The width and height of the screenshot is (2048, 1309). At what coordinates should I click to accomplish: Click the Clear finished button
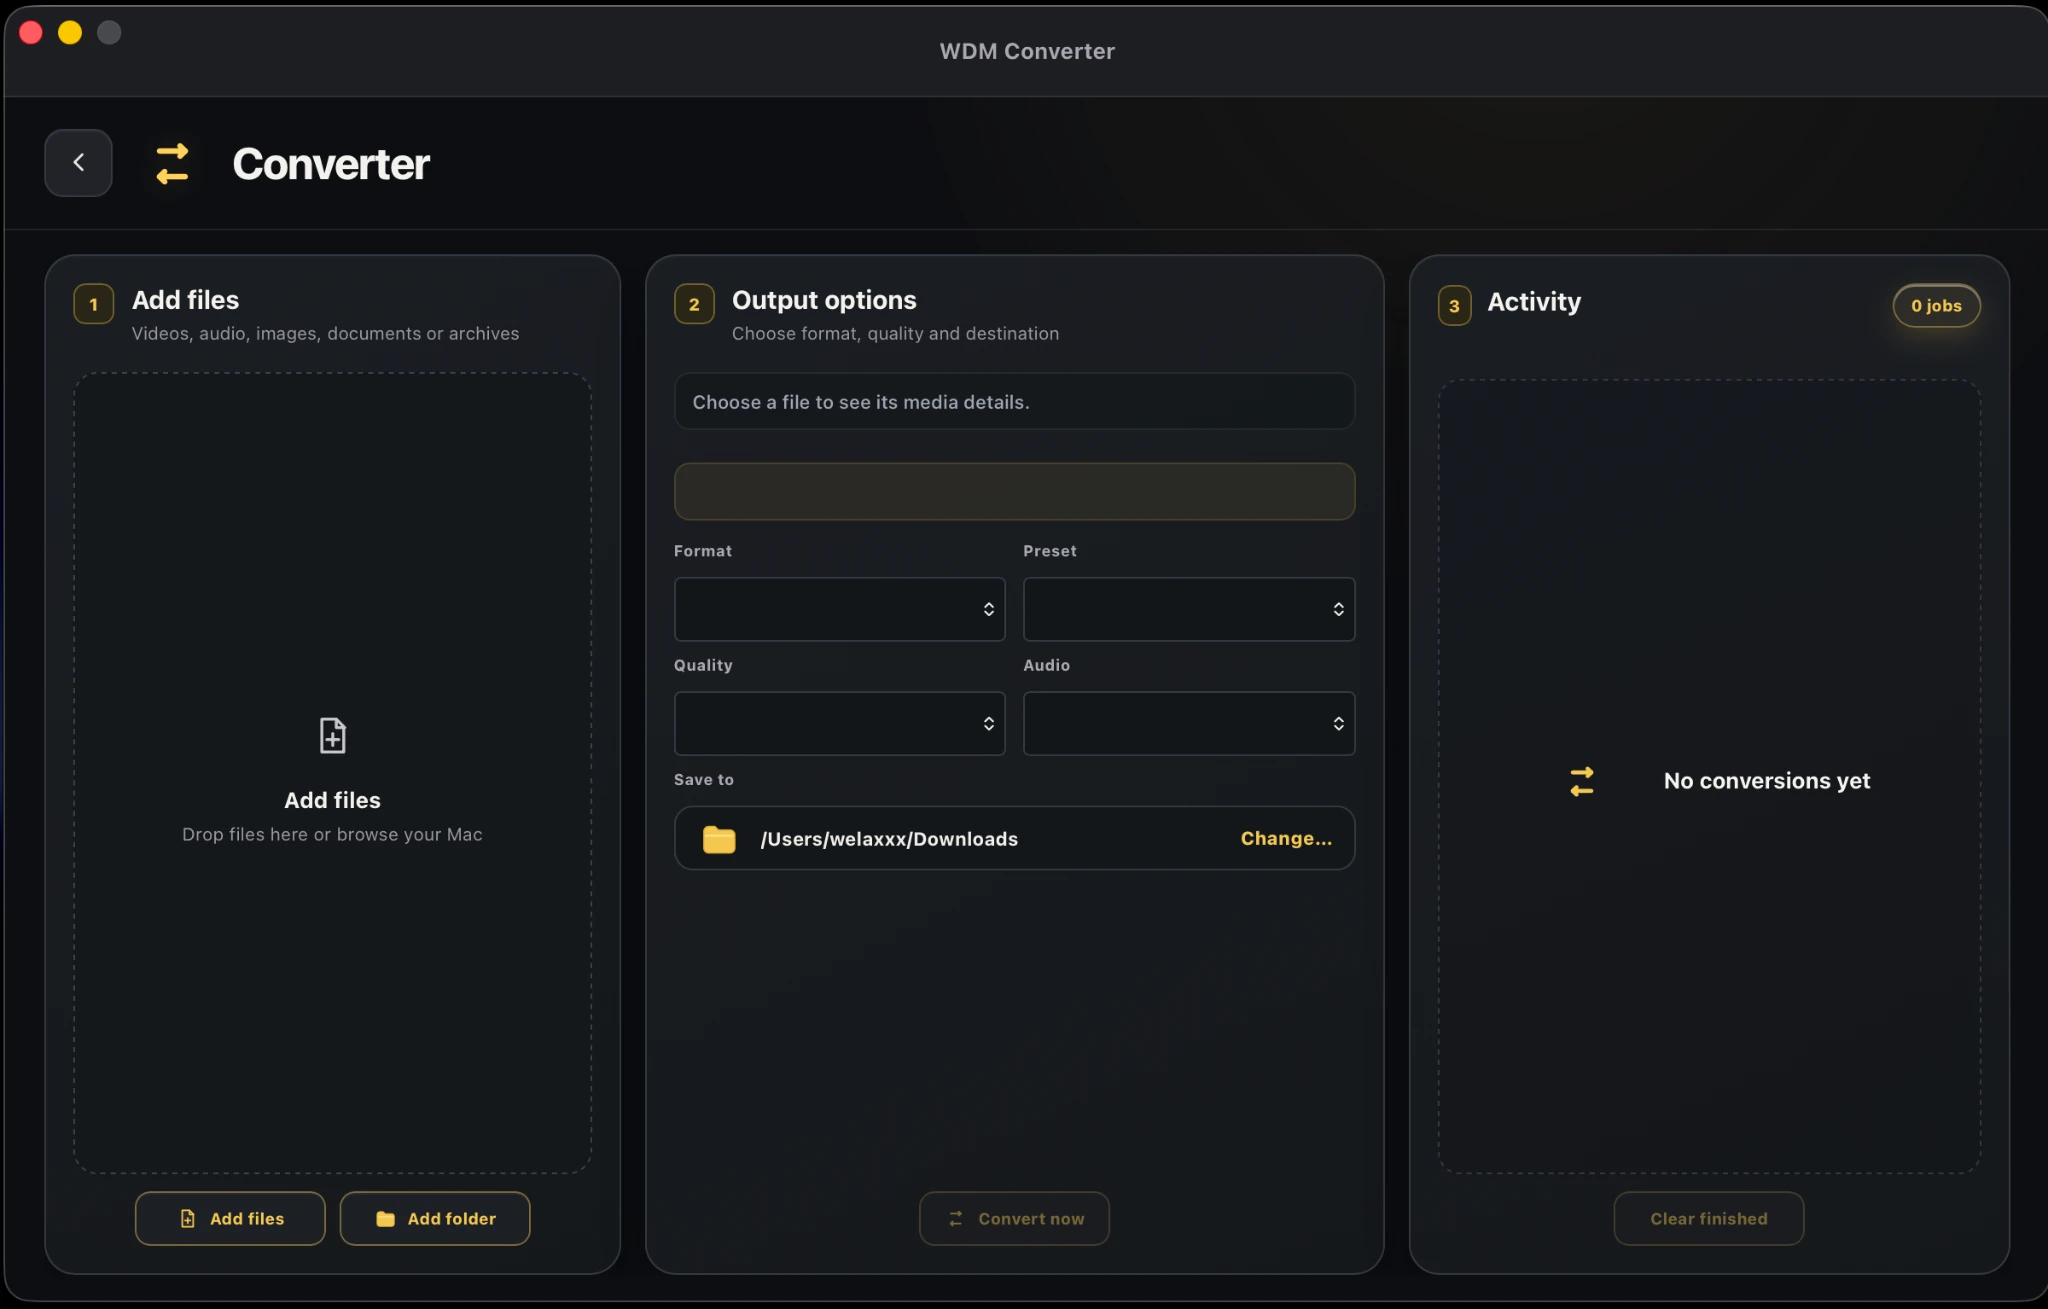pos(1709,1218)
